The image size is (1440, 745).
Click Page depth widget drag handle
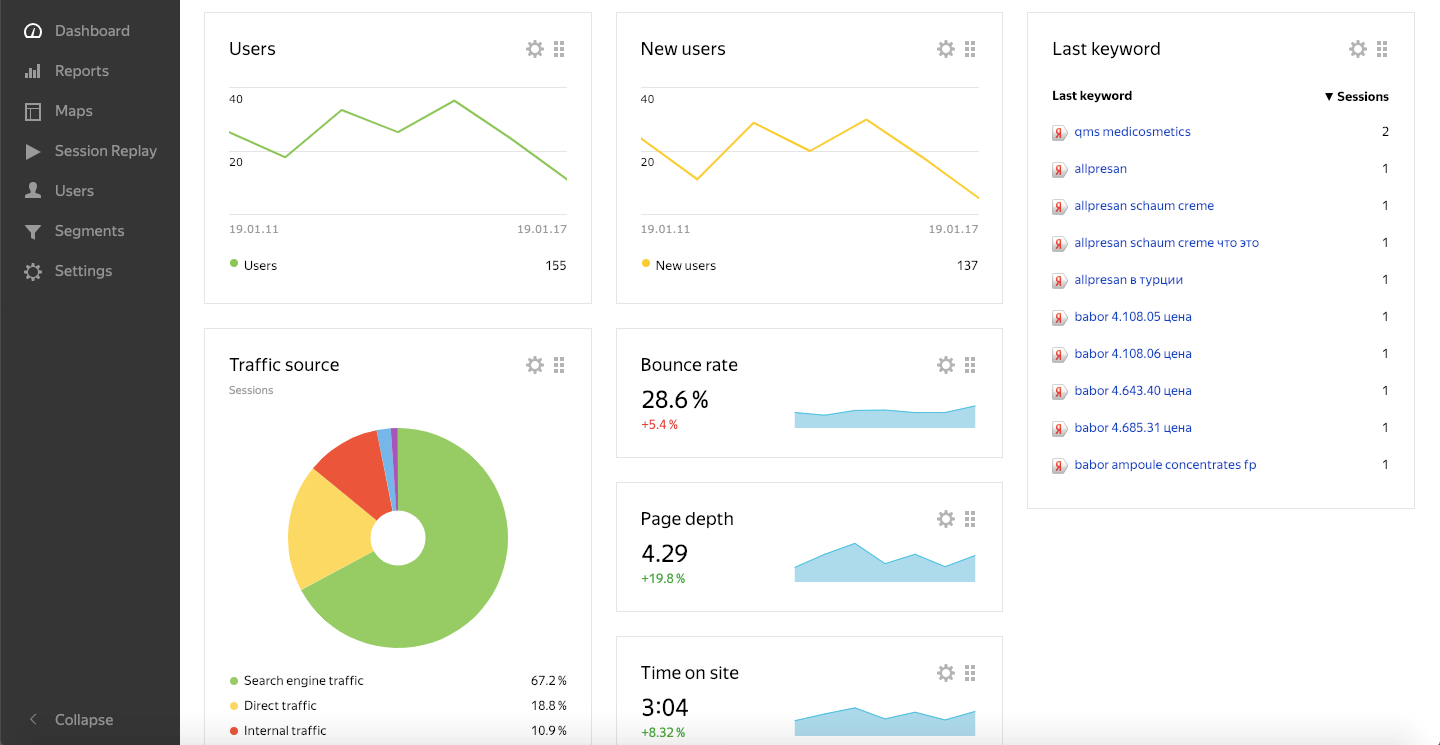(x=970, y=519)
